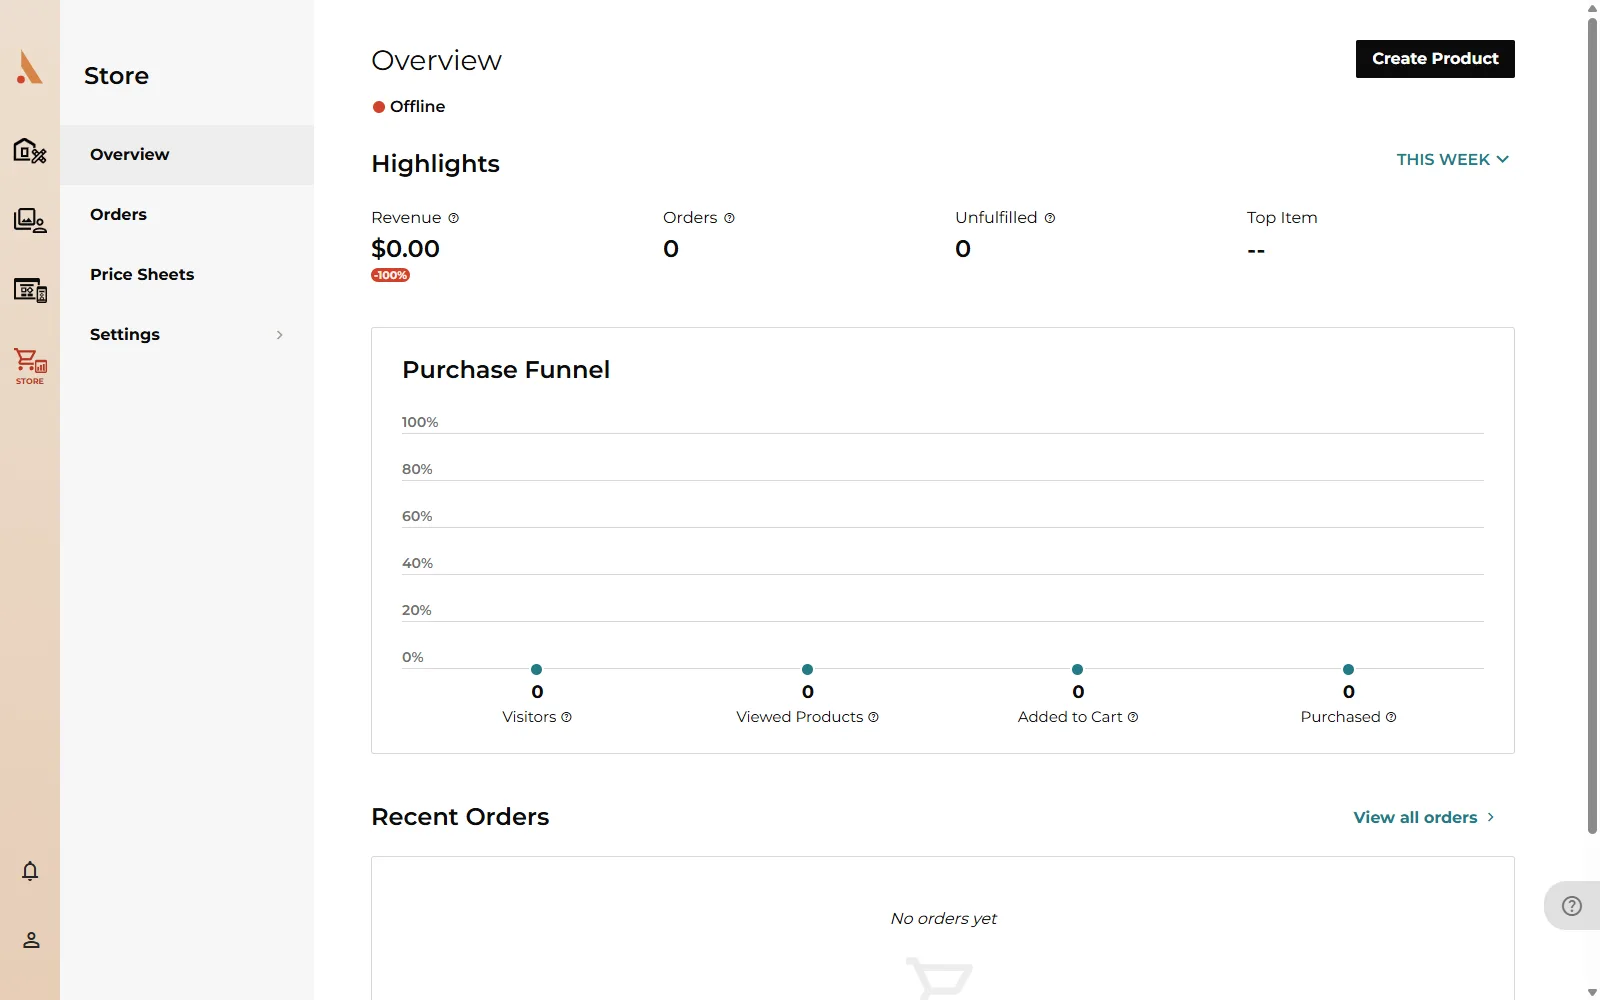Show info tooltip for Visitors
1600x1000 pixels.
point(566,717)
